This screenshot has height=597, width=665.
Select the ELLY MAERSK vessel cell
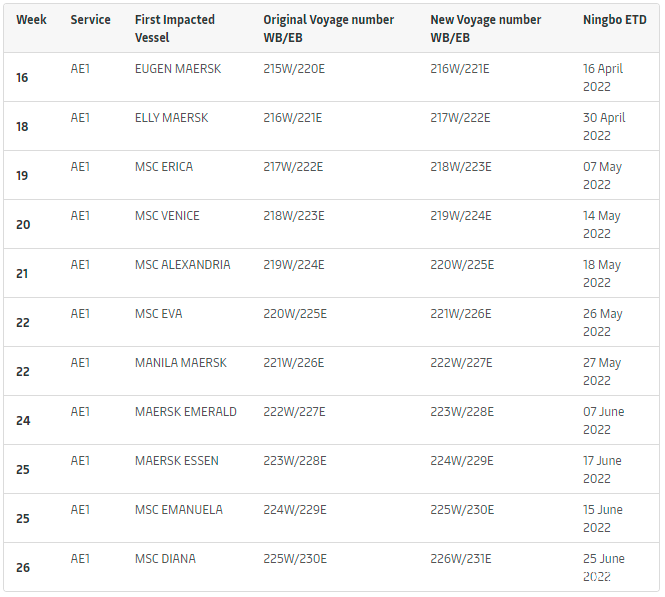[171, 118]
